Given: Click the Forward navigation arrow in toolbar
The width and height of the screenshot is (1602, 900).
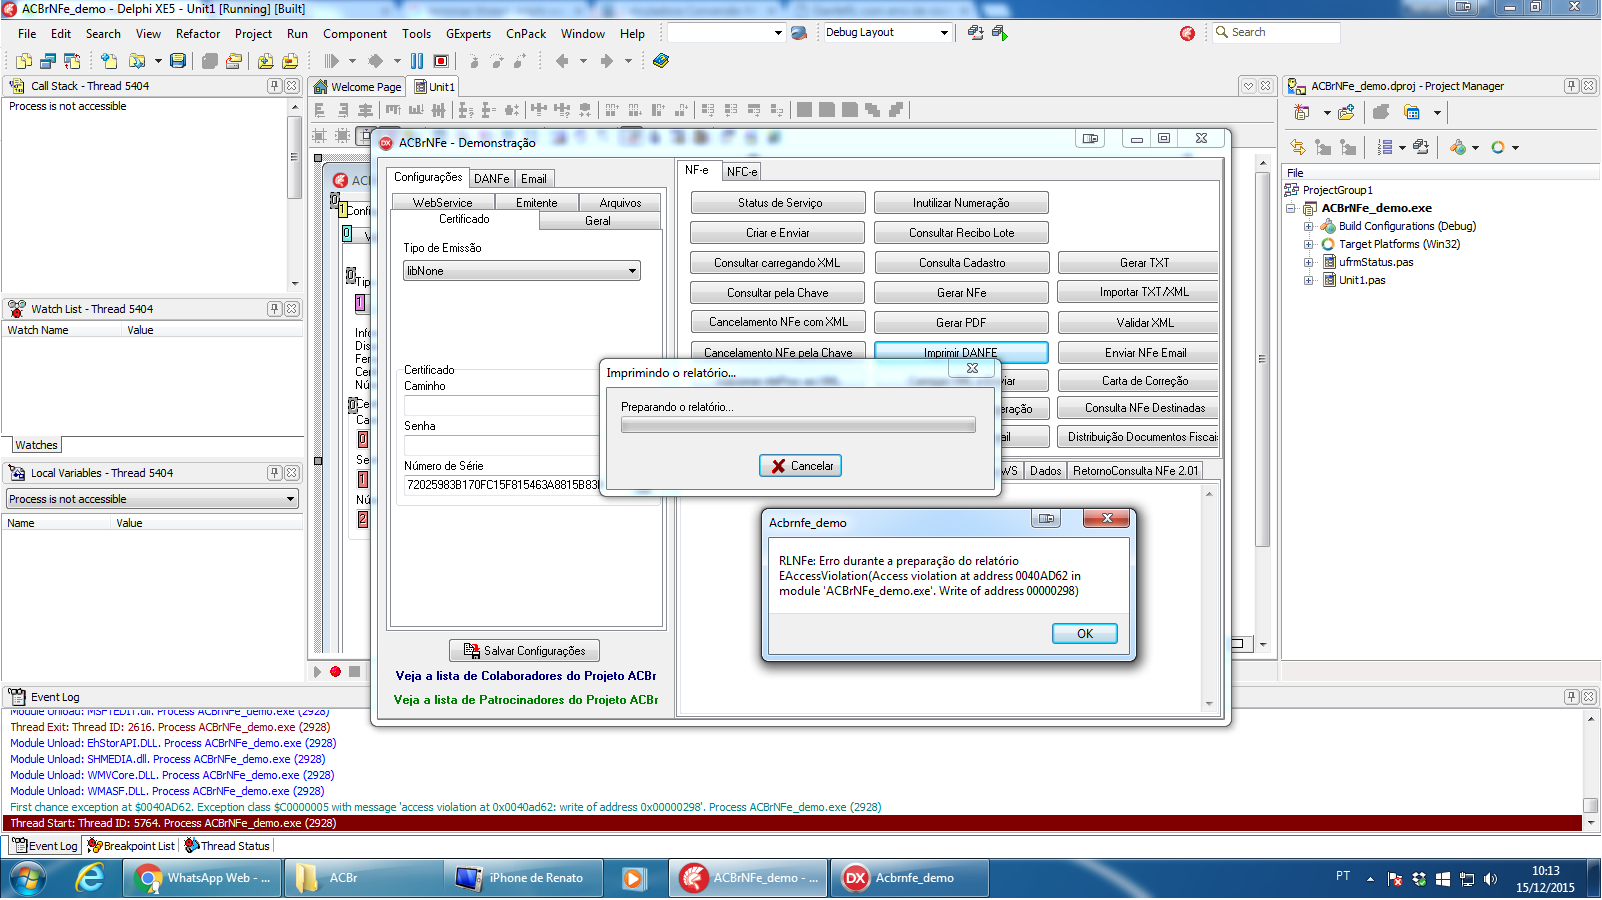Looking at the screenshot, I should pyautogui.click(x=606, y=61).
